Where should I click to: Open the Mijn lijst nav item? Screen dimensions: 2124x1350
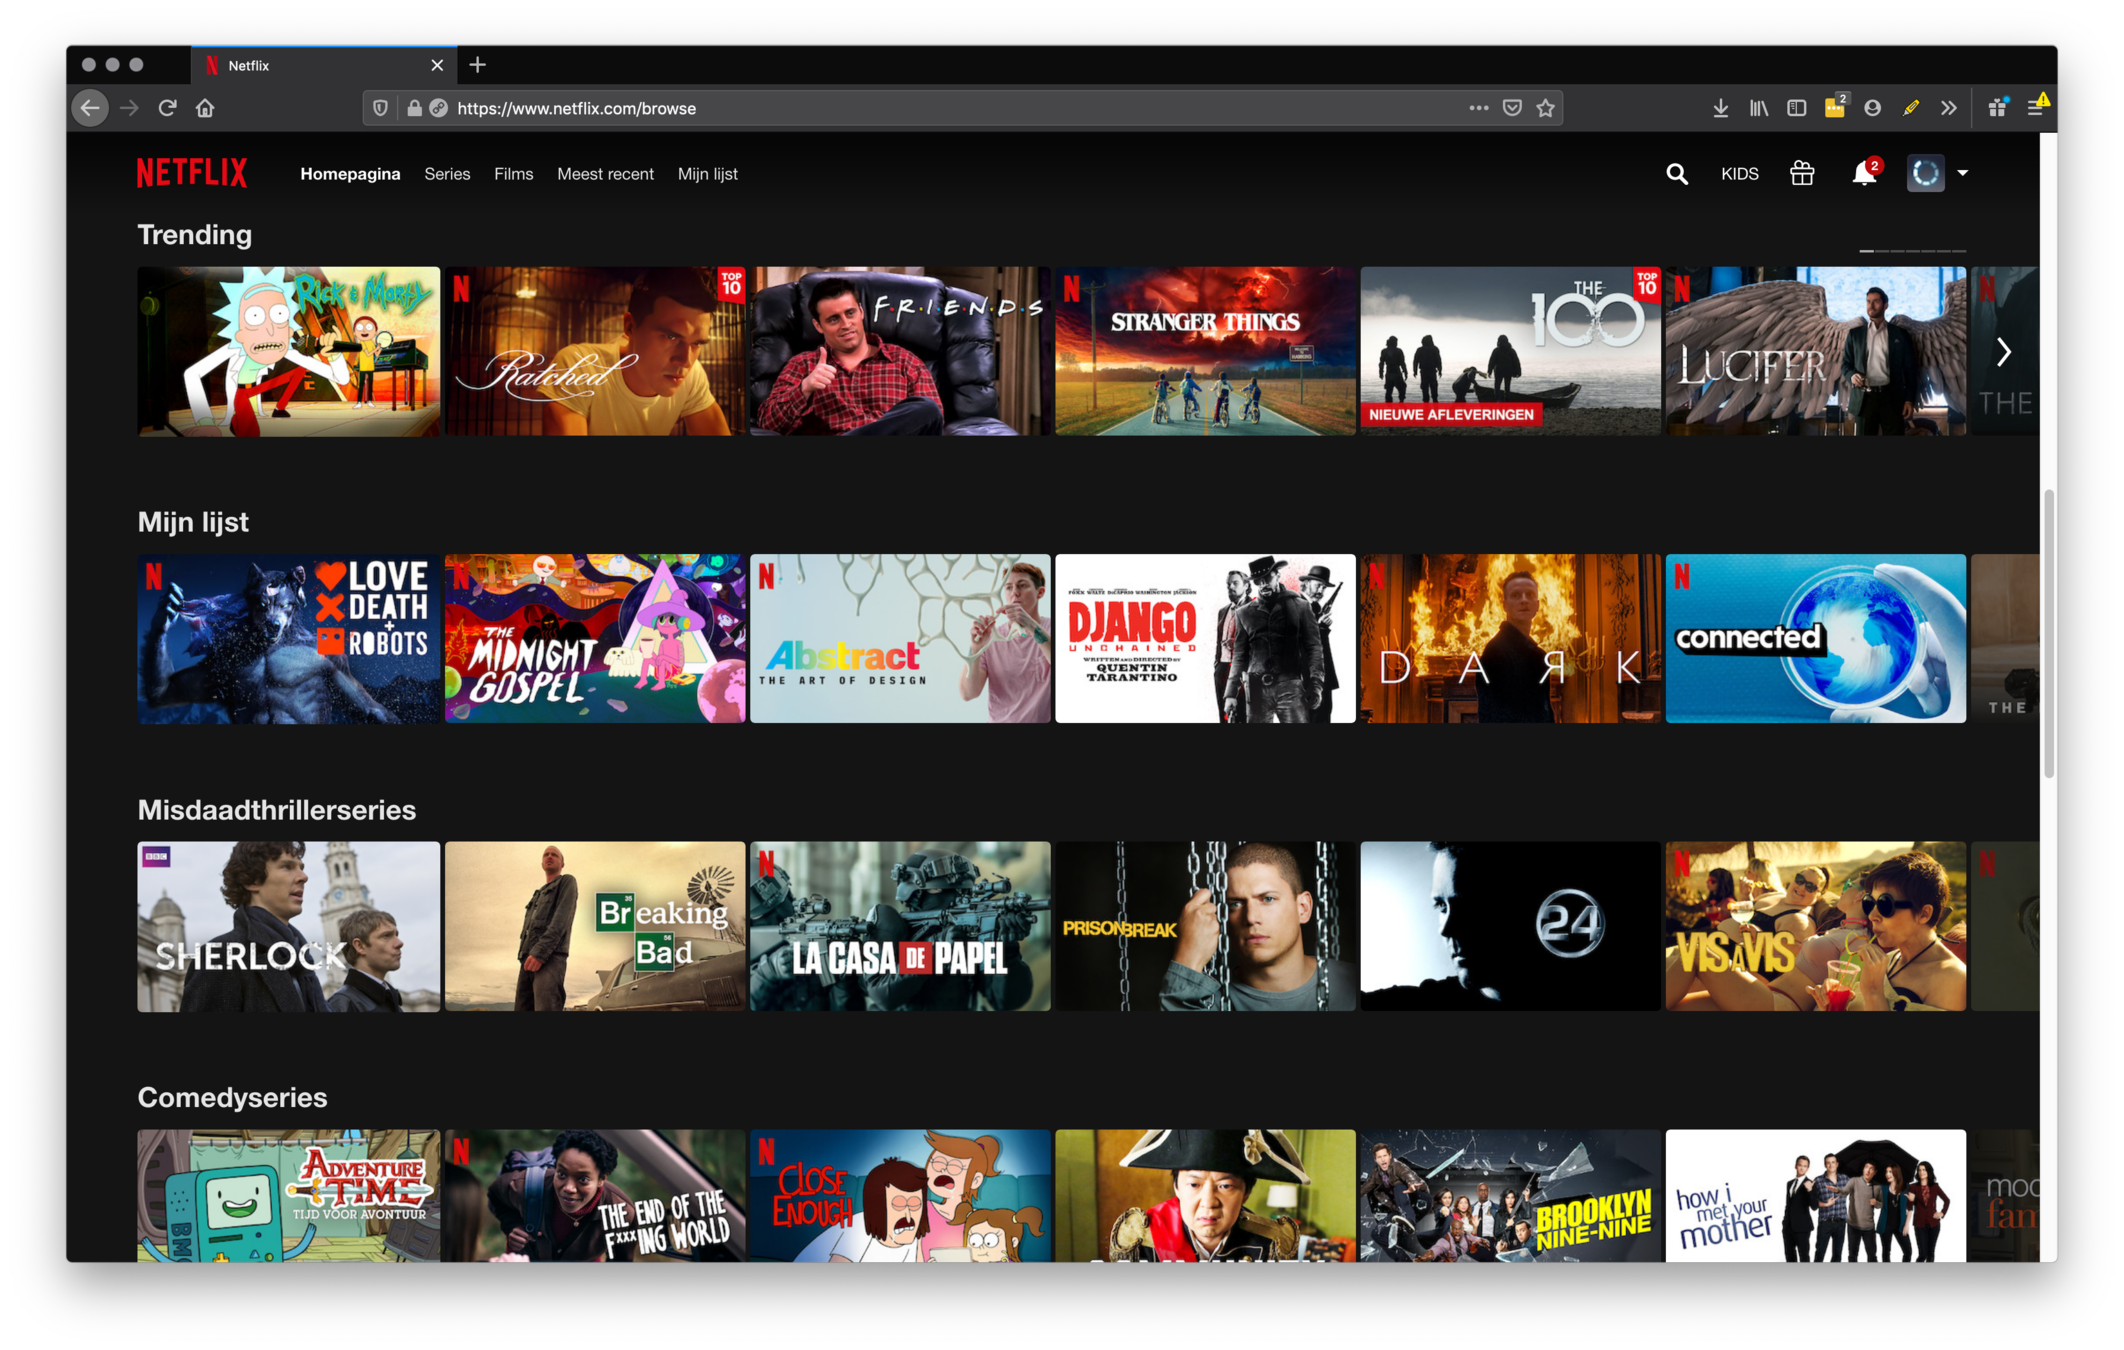click(707, 174)
